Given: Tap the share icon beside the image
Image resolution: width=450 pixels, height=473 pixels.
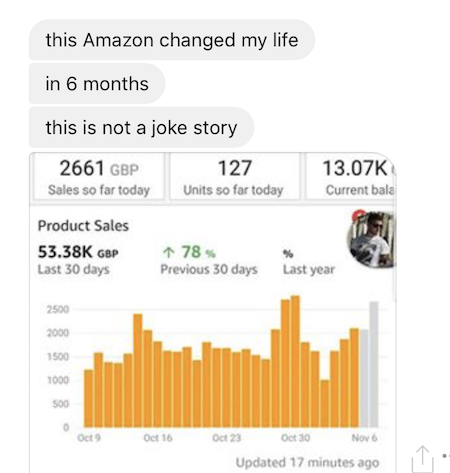Looking at the screenshot, I should [x=423, y=459].
